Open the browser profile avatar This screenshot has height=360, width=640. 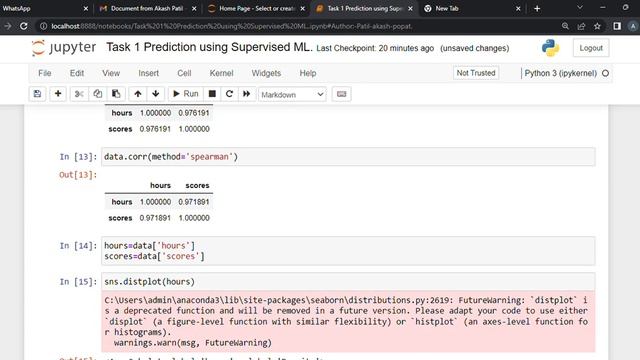(x=633, y=26)
